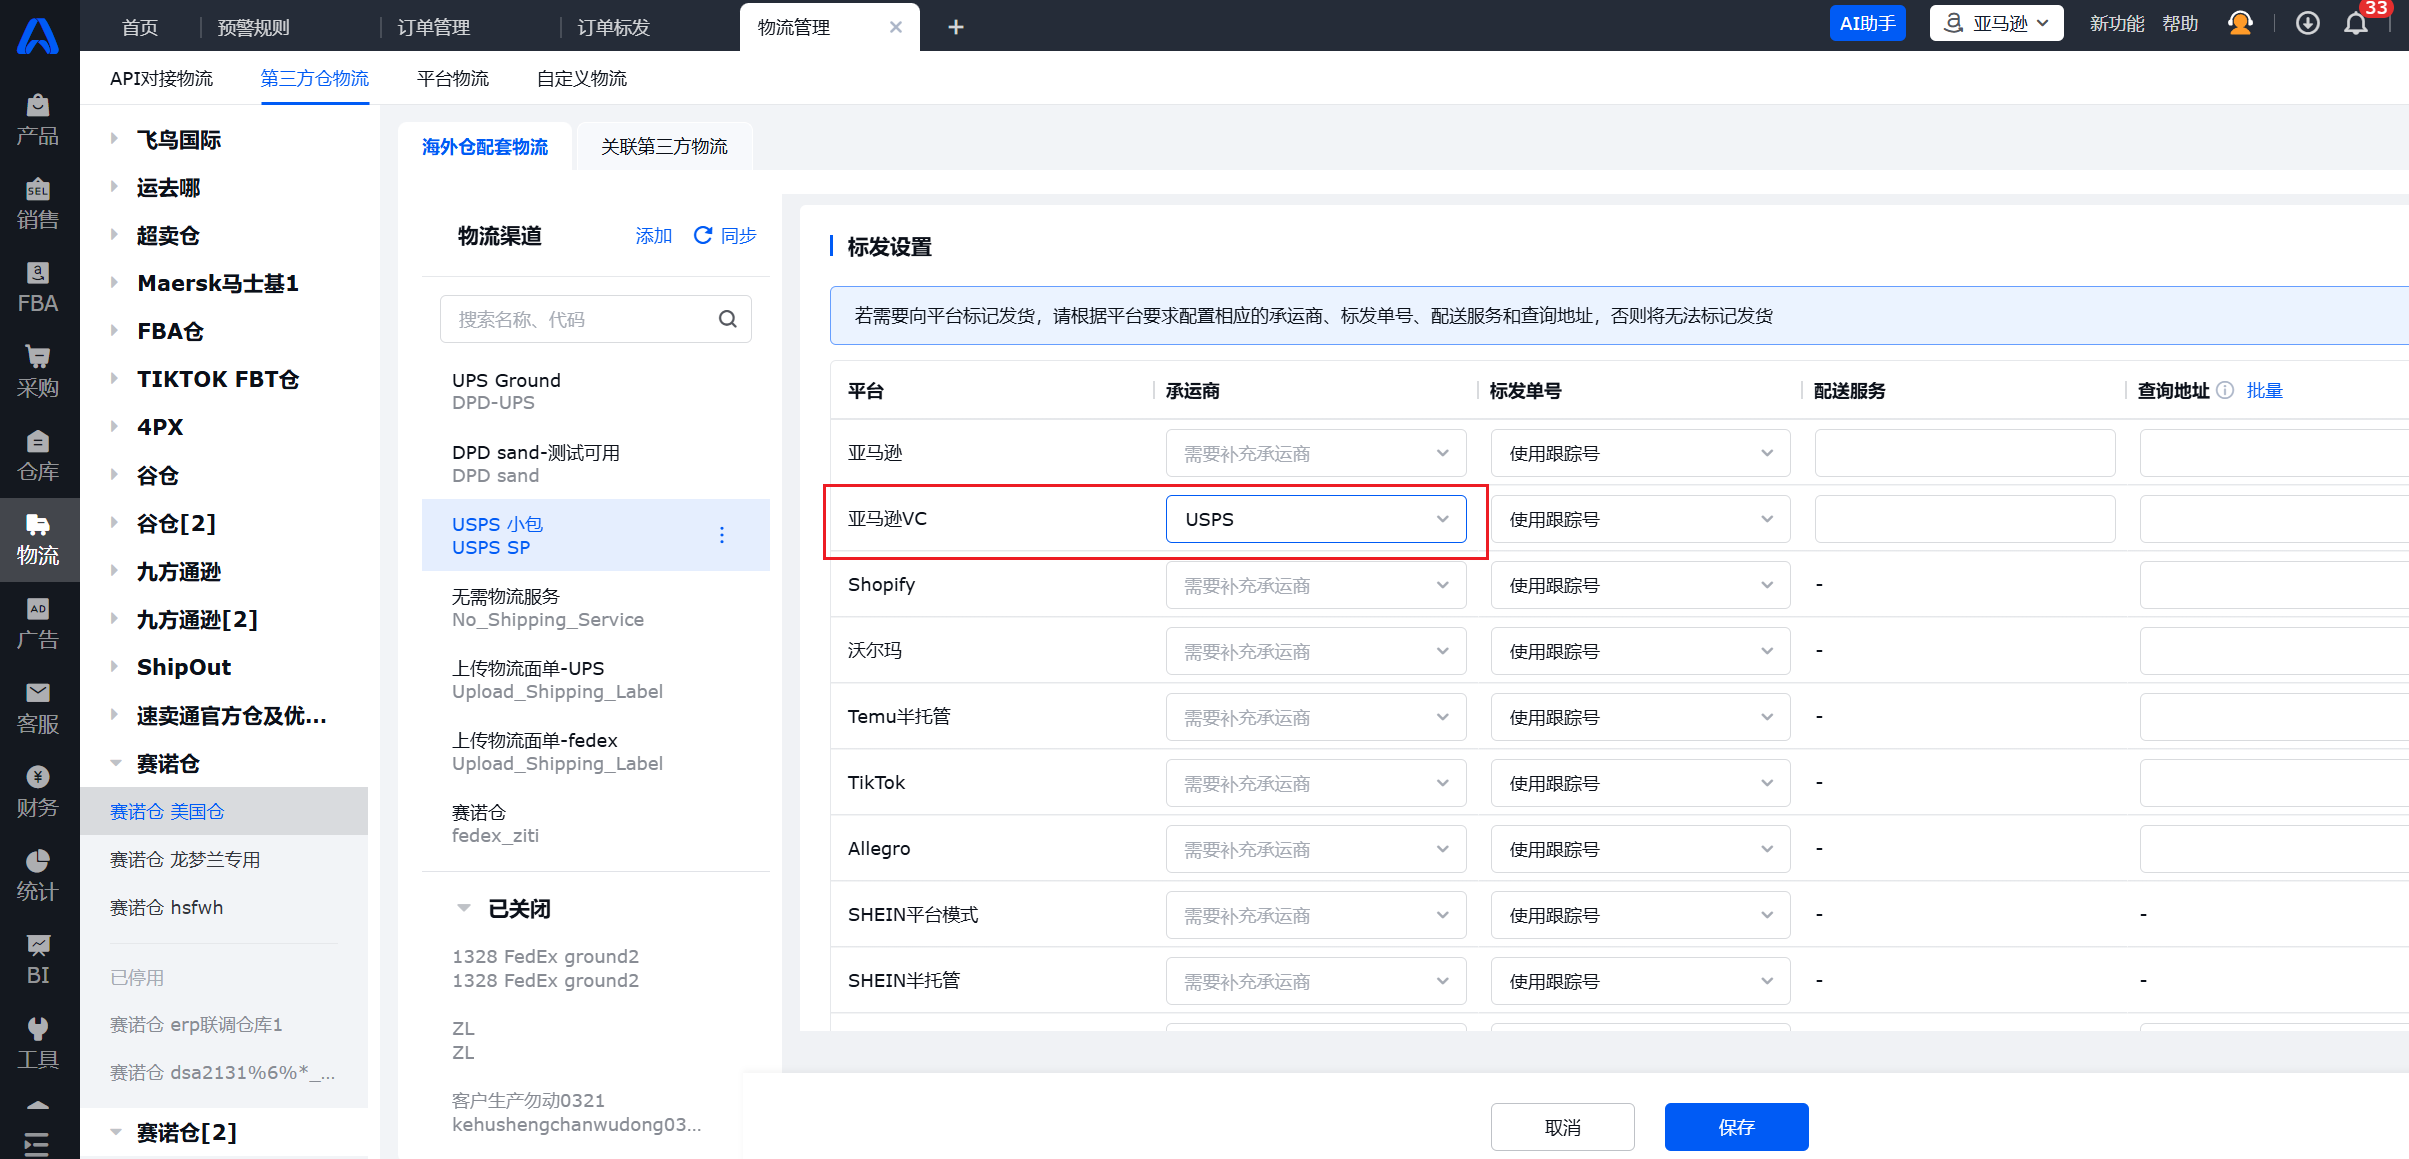2409x1159 pixels.
Task: Open the 财务 finance sidebar icon
Action: (x=38, y=790)
